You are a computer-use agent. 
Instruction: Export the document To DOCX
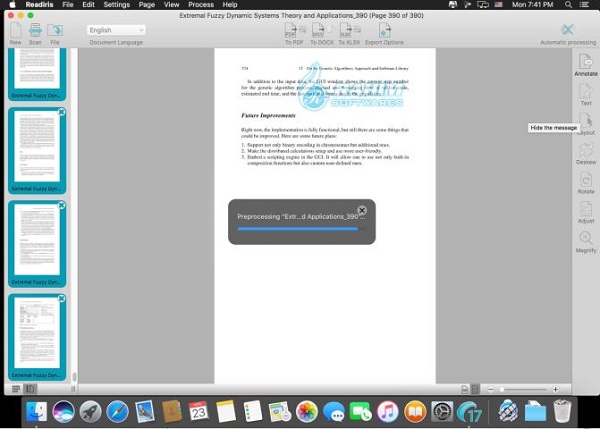click(321, 31)
